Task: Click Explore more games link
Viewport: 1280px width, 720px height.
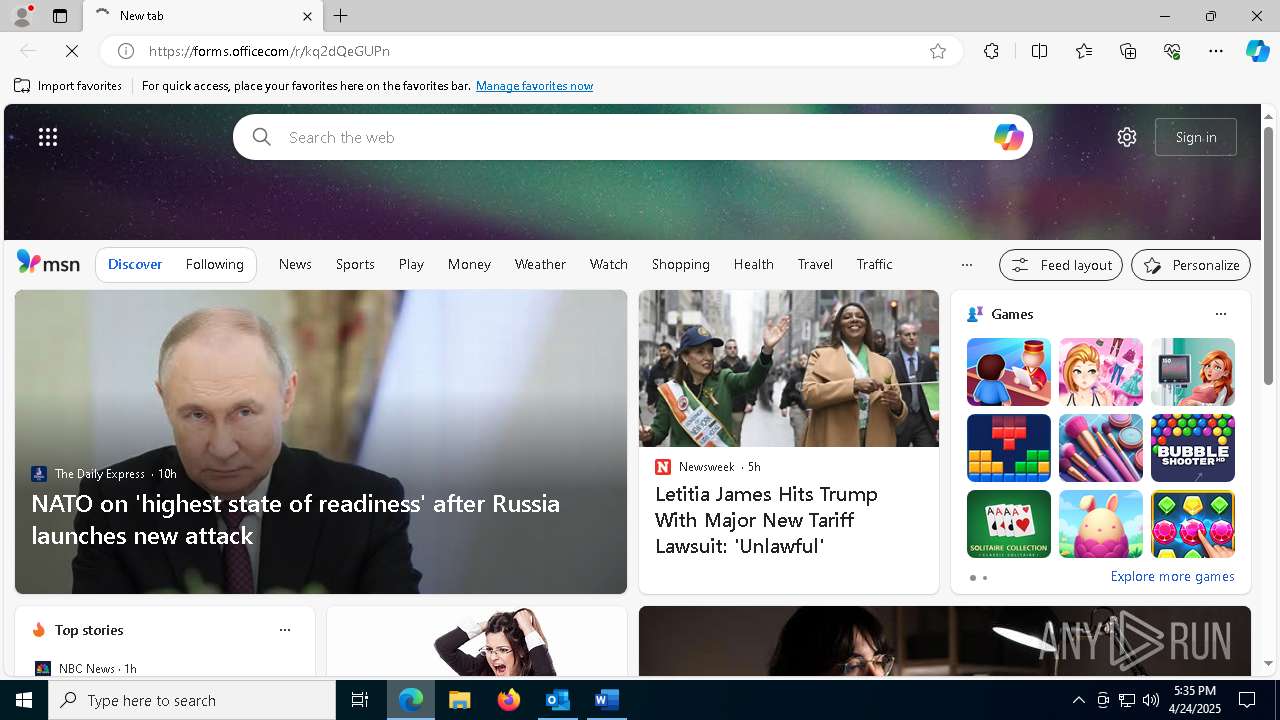Action: (1172, 576)
